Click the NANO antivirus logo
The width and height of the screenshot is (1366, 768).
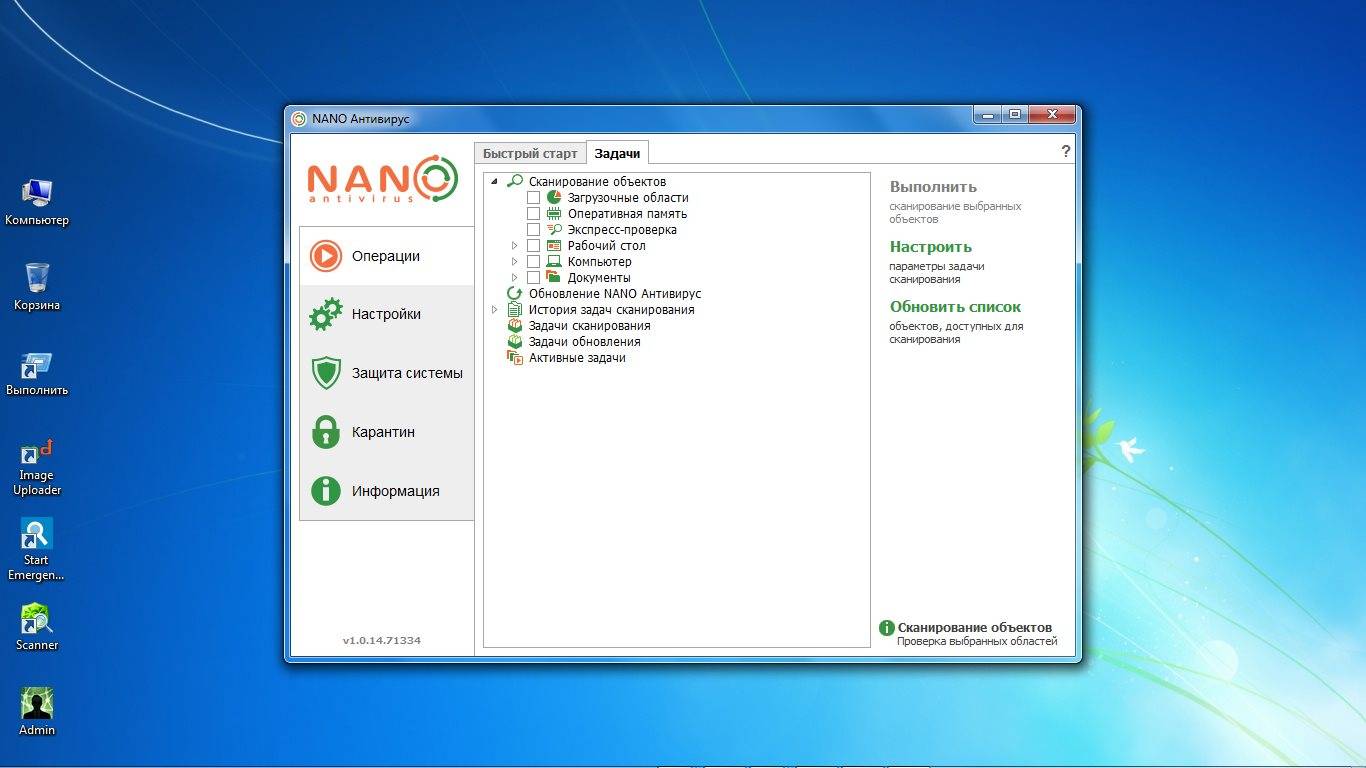click(382, 180)
